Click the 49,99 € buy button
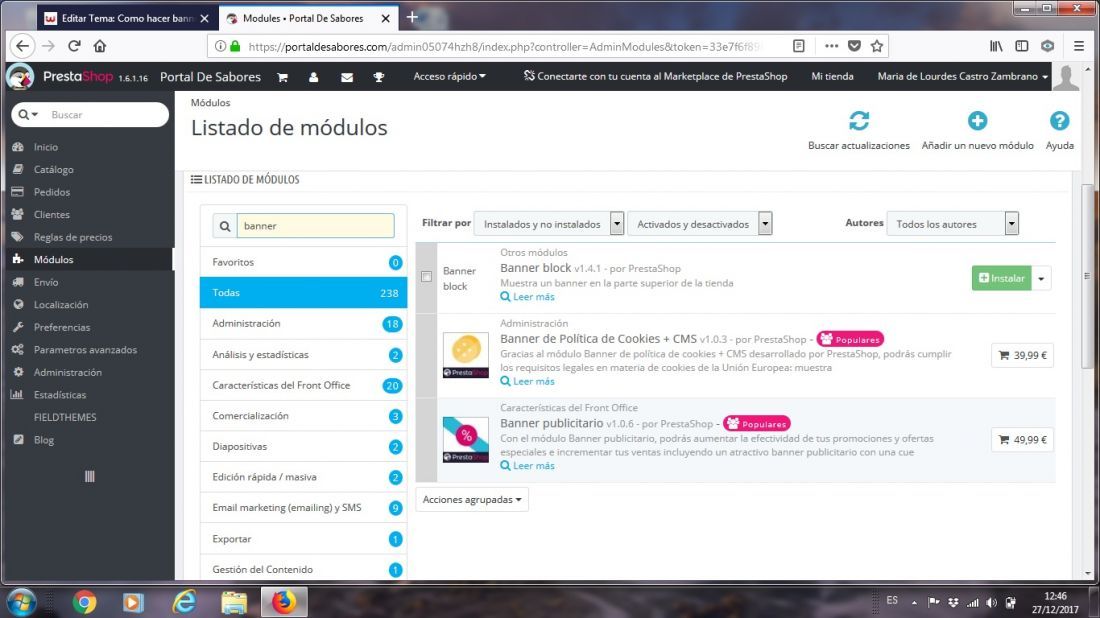 click(x=1022, y=440)
